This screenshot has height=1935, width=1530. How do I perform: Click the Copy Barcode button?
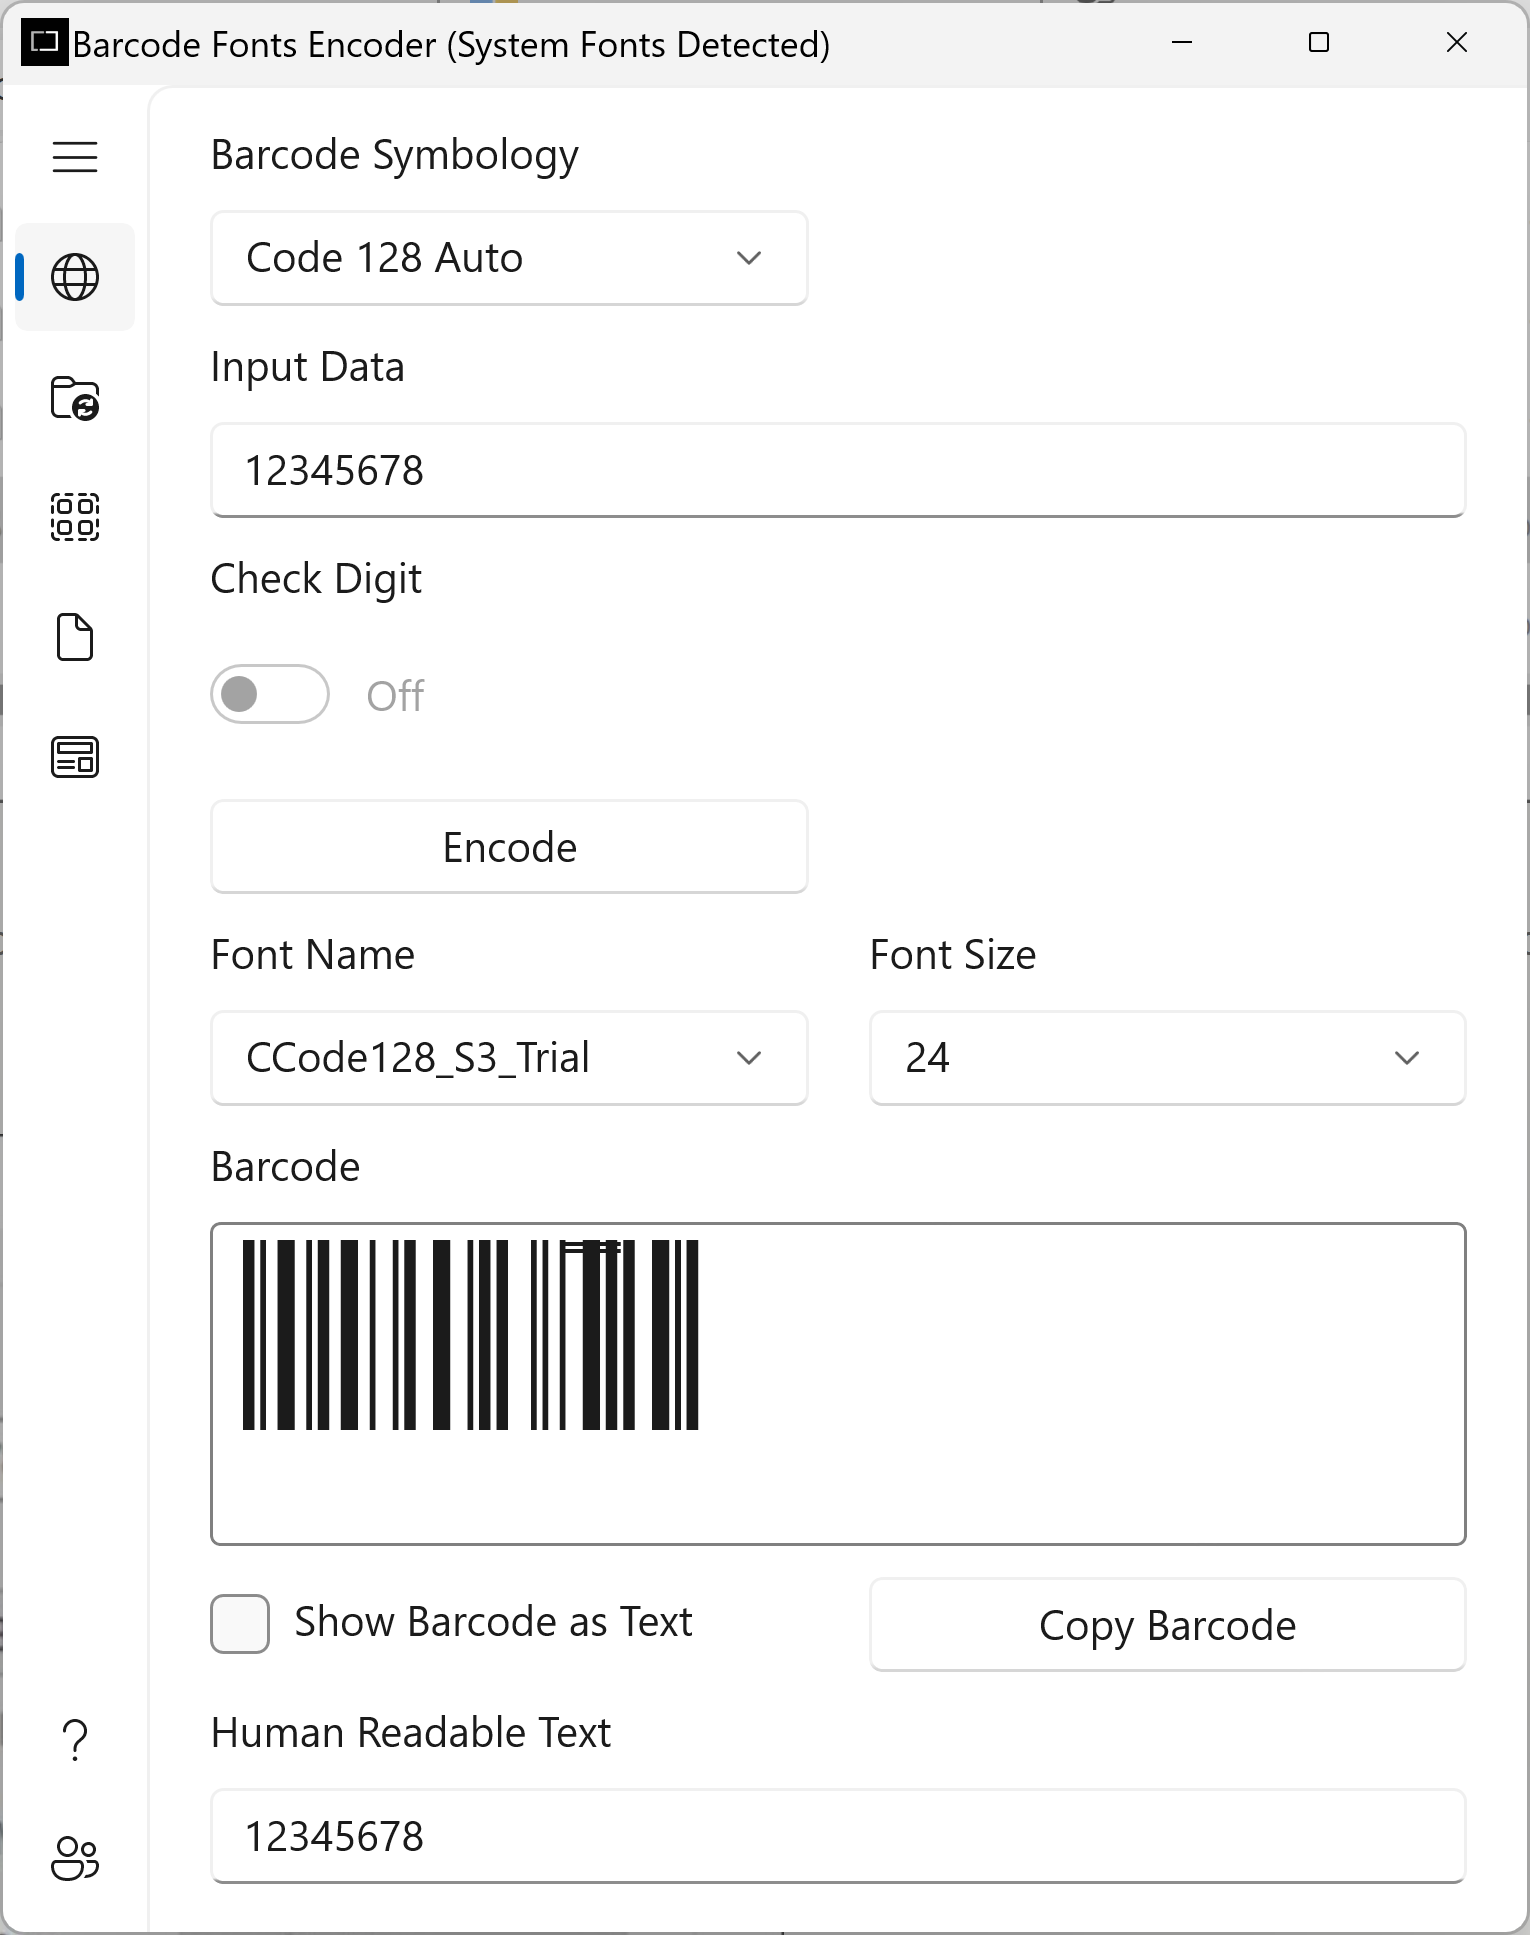[x=1167, y=1625]
